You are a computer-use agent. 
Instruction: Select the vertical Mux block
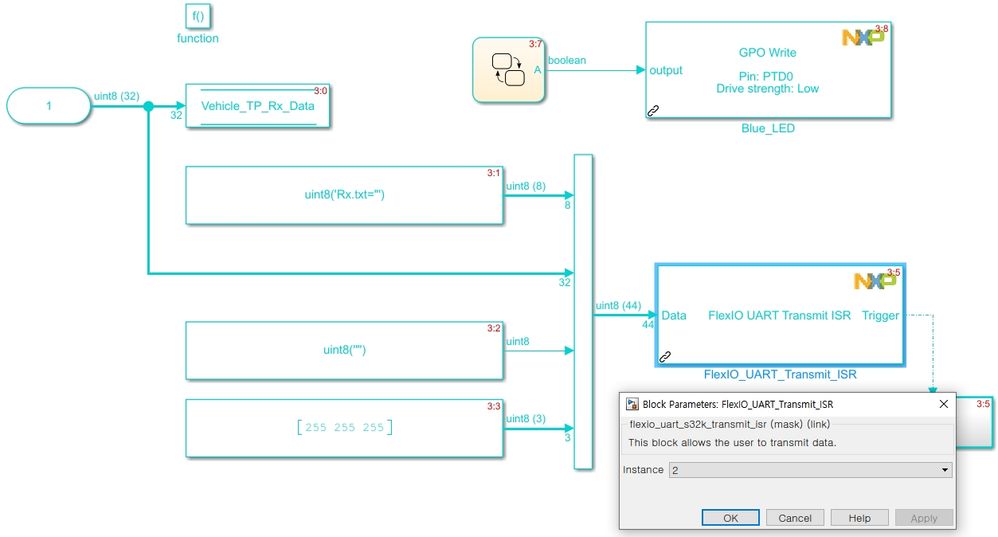(583, 312)
